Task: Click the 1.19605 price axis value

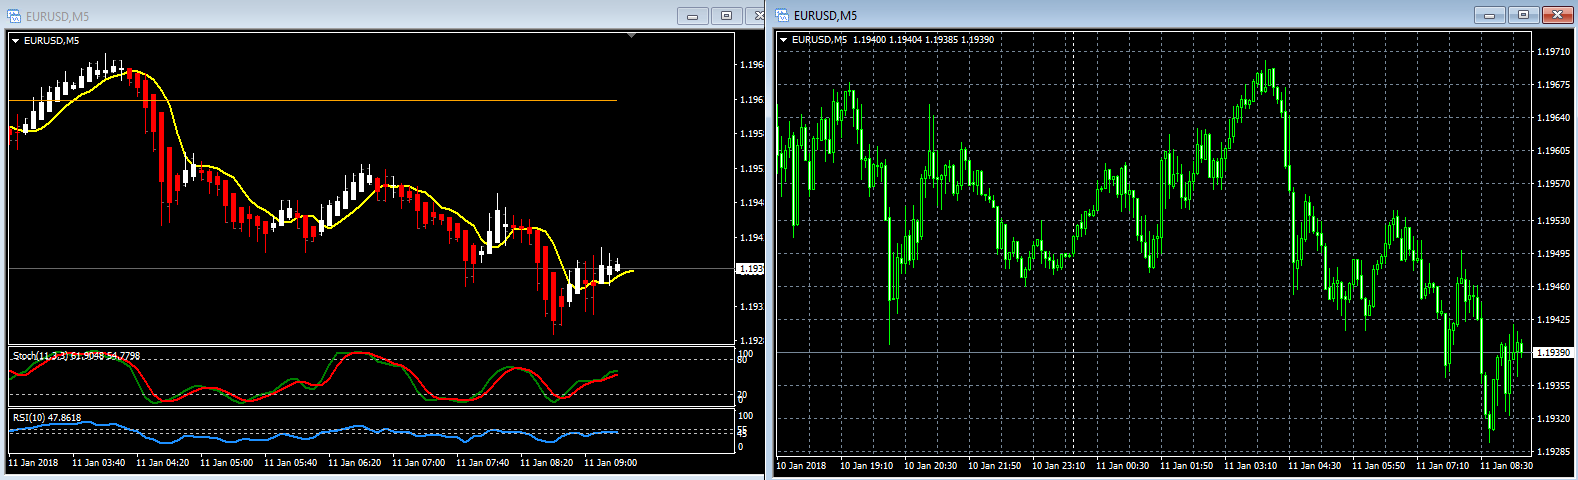Action: (x=1554, y=151)
